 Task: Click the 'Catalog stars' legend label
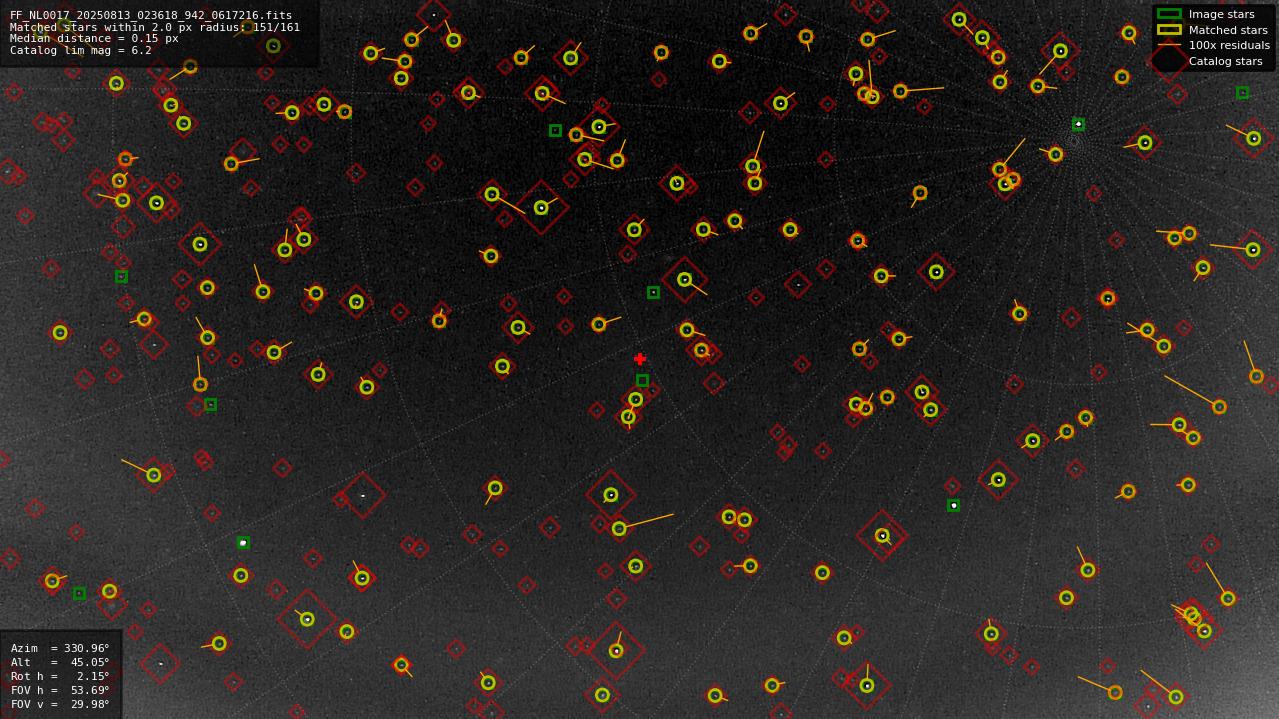1225,61
